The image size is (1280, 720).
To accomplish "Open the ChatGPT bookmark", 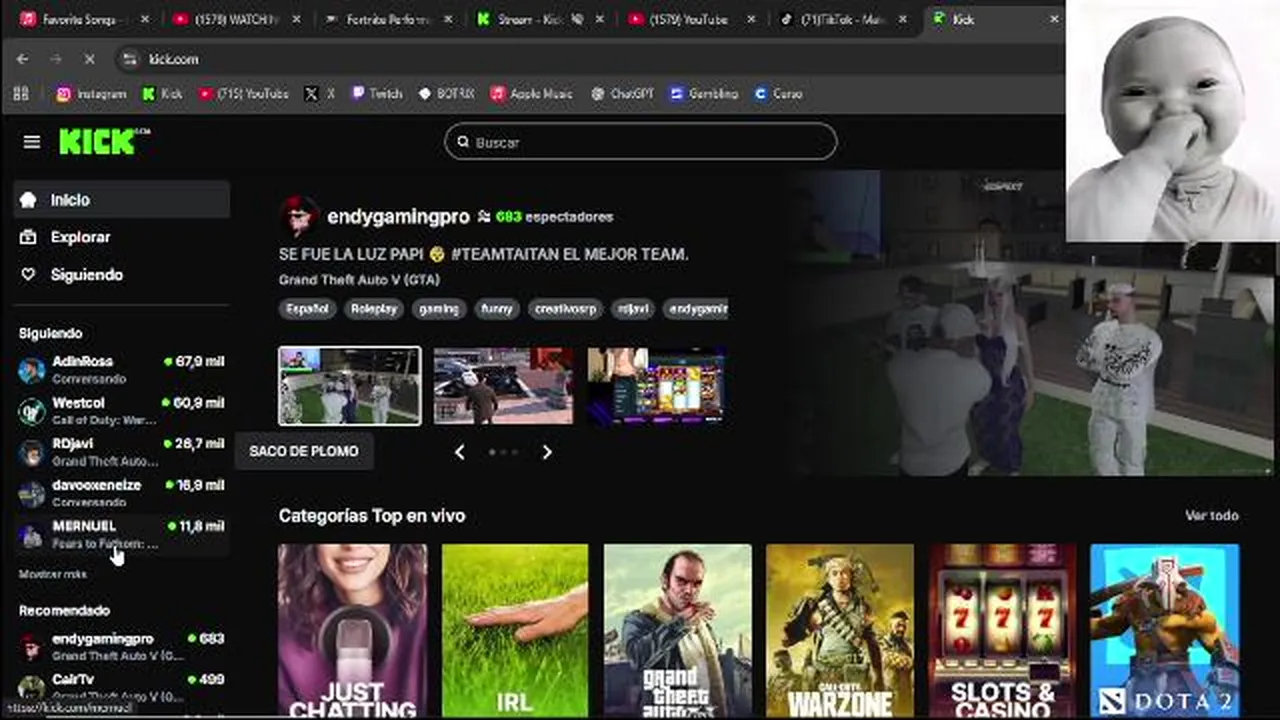I will point(622,93).
